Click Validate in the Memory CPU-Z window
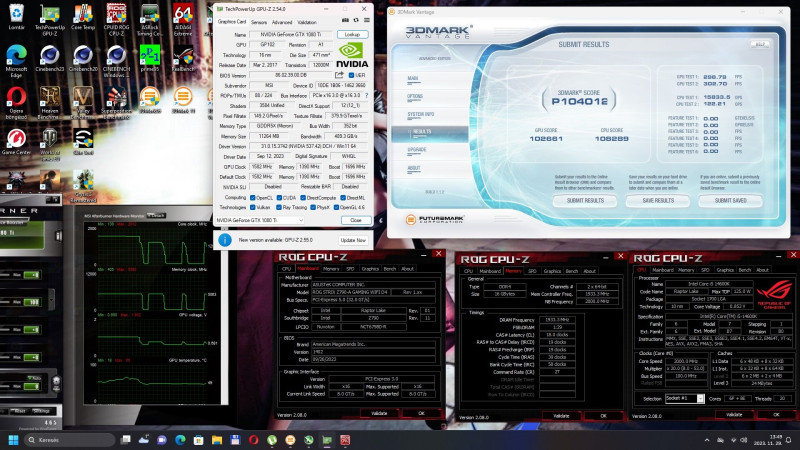This screenshot has width=800, height=450. pos(561,416)
